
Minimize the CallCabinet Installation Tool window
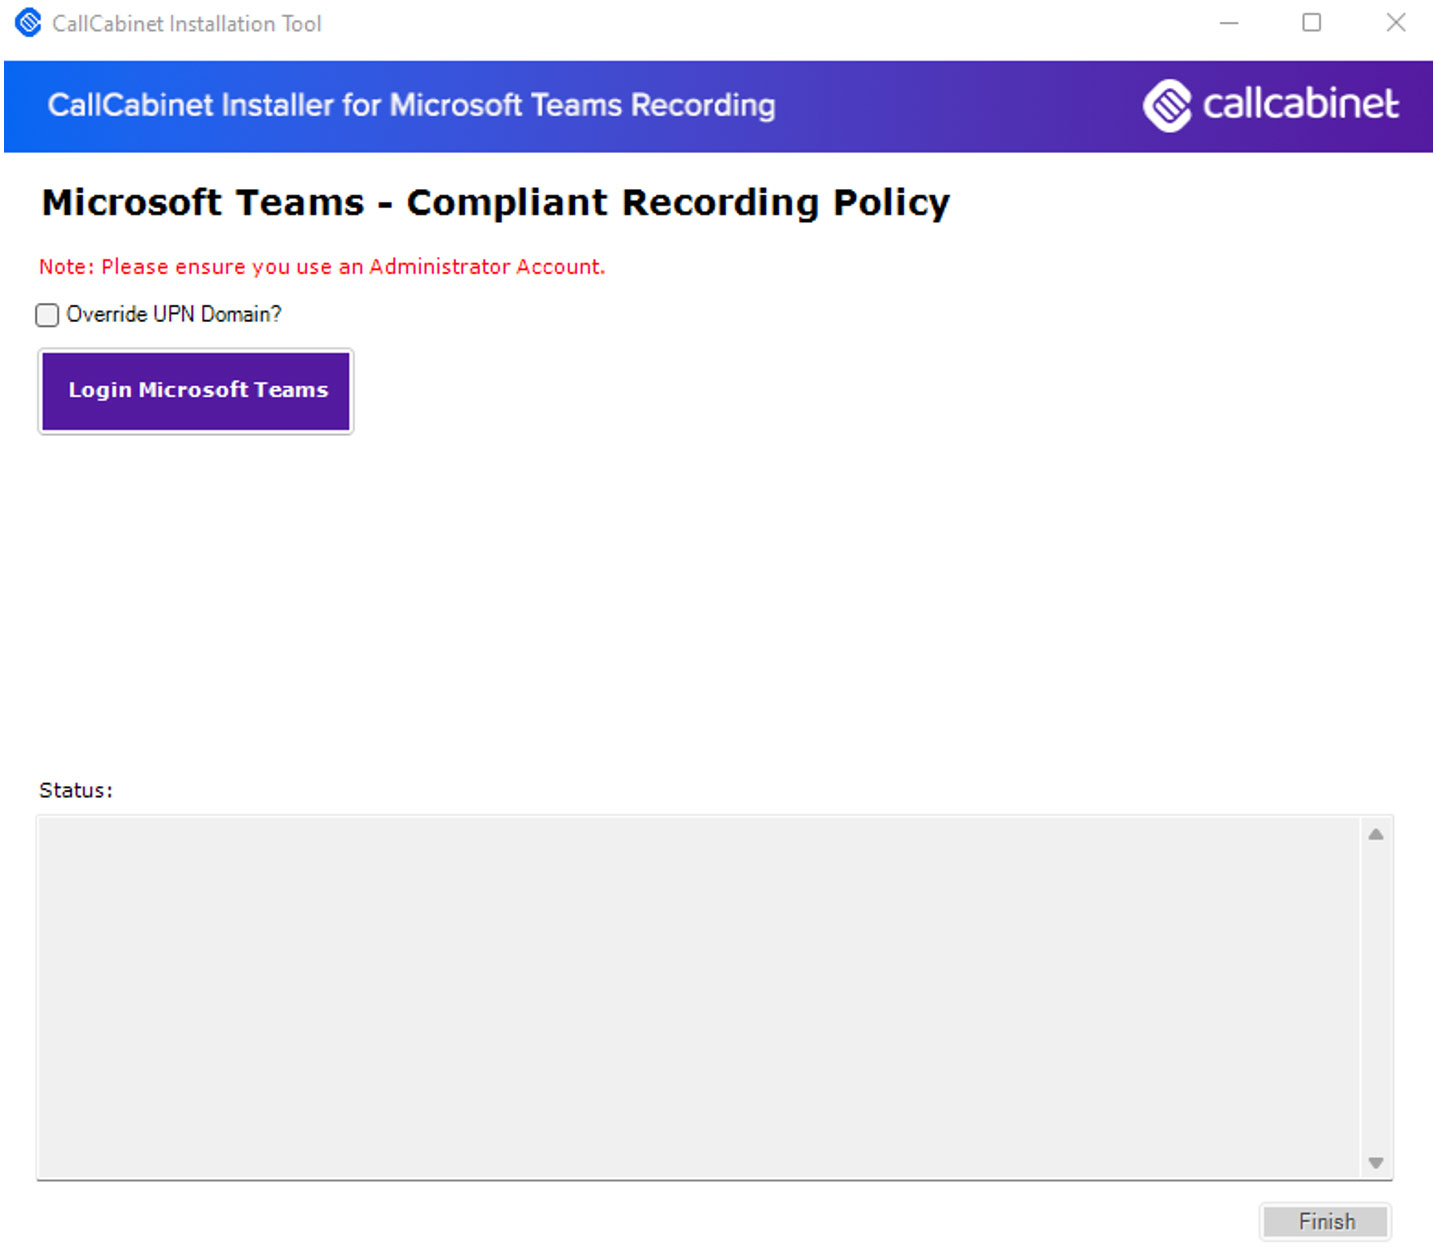click(1229, 22)
